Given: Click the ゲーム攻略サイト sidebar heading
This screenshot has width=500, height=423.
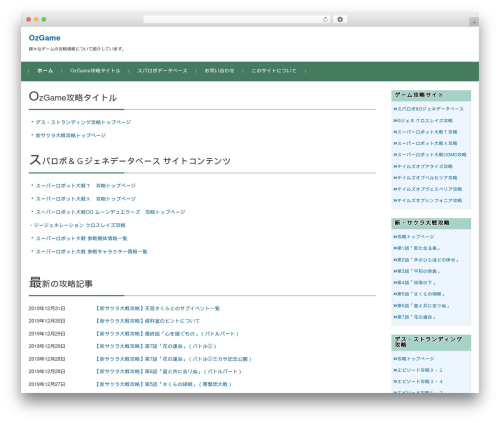Looking at the screenshot, I should [x=419, y=95].
